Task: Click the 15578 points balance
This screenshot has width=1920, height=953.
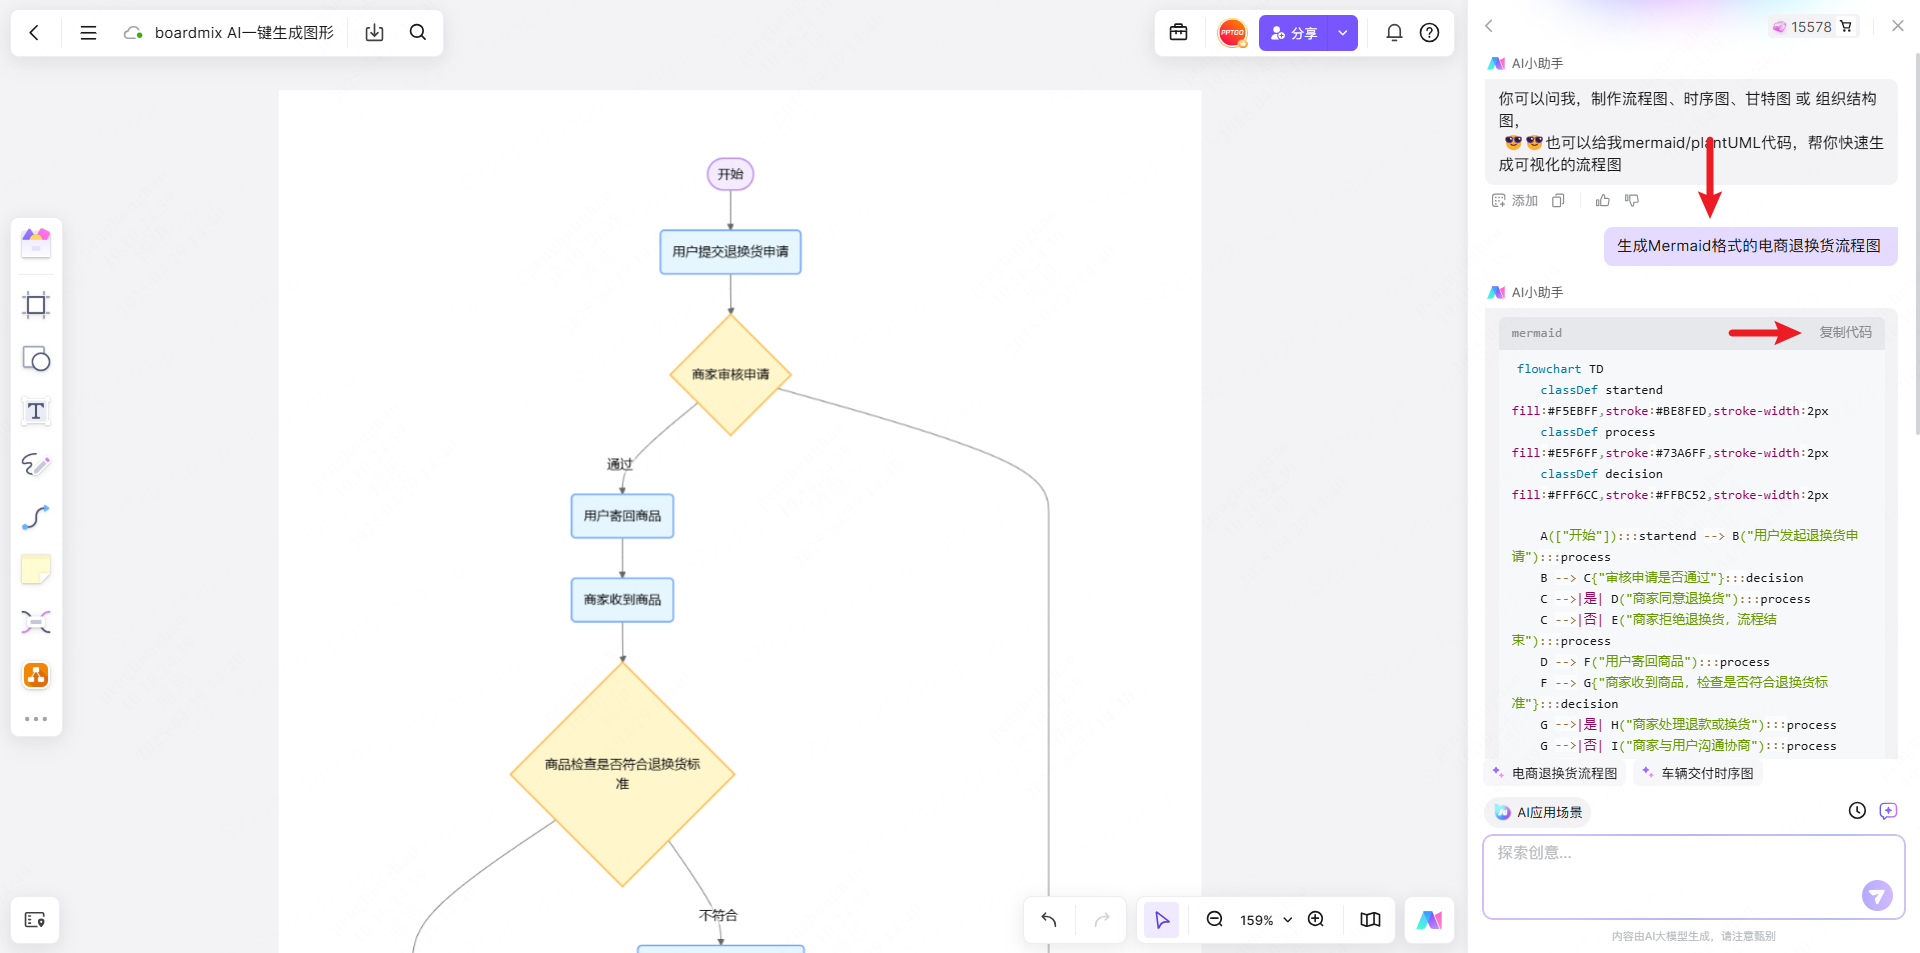Action: (x=1812, y=27)
